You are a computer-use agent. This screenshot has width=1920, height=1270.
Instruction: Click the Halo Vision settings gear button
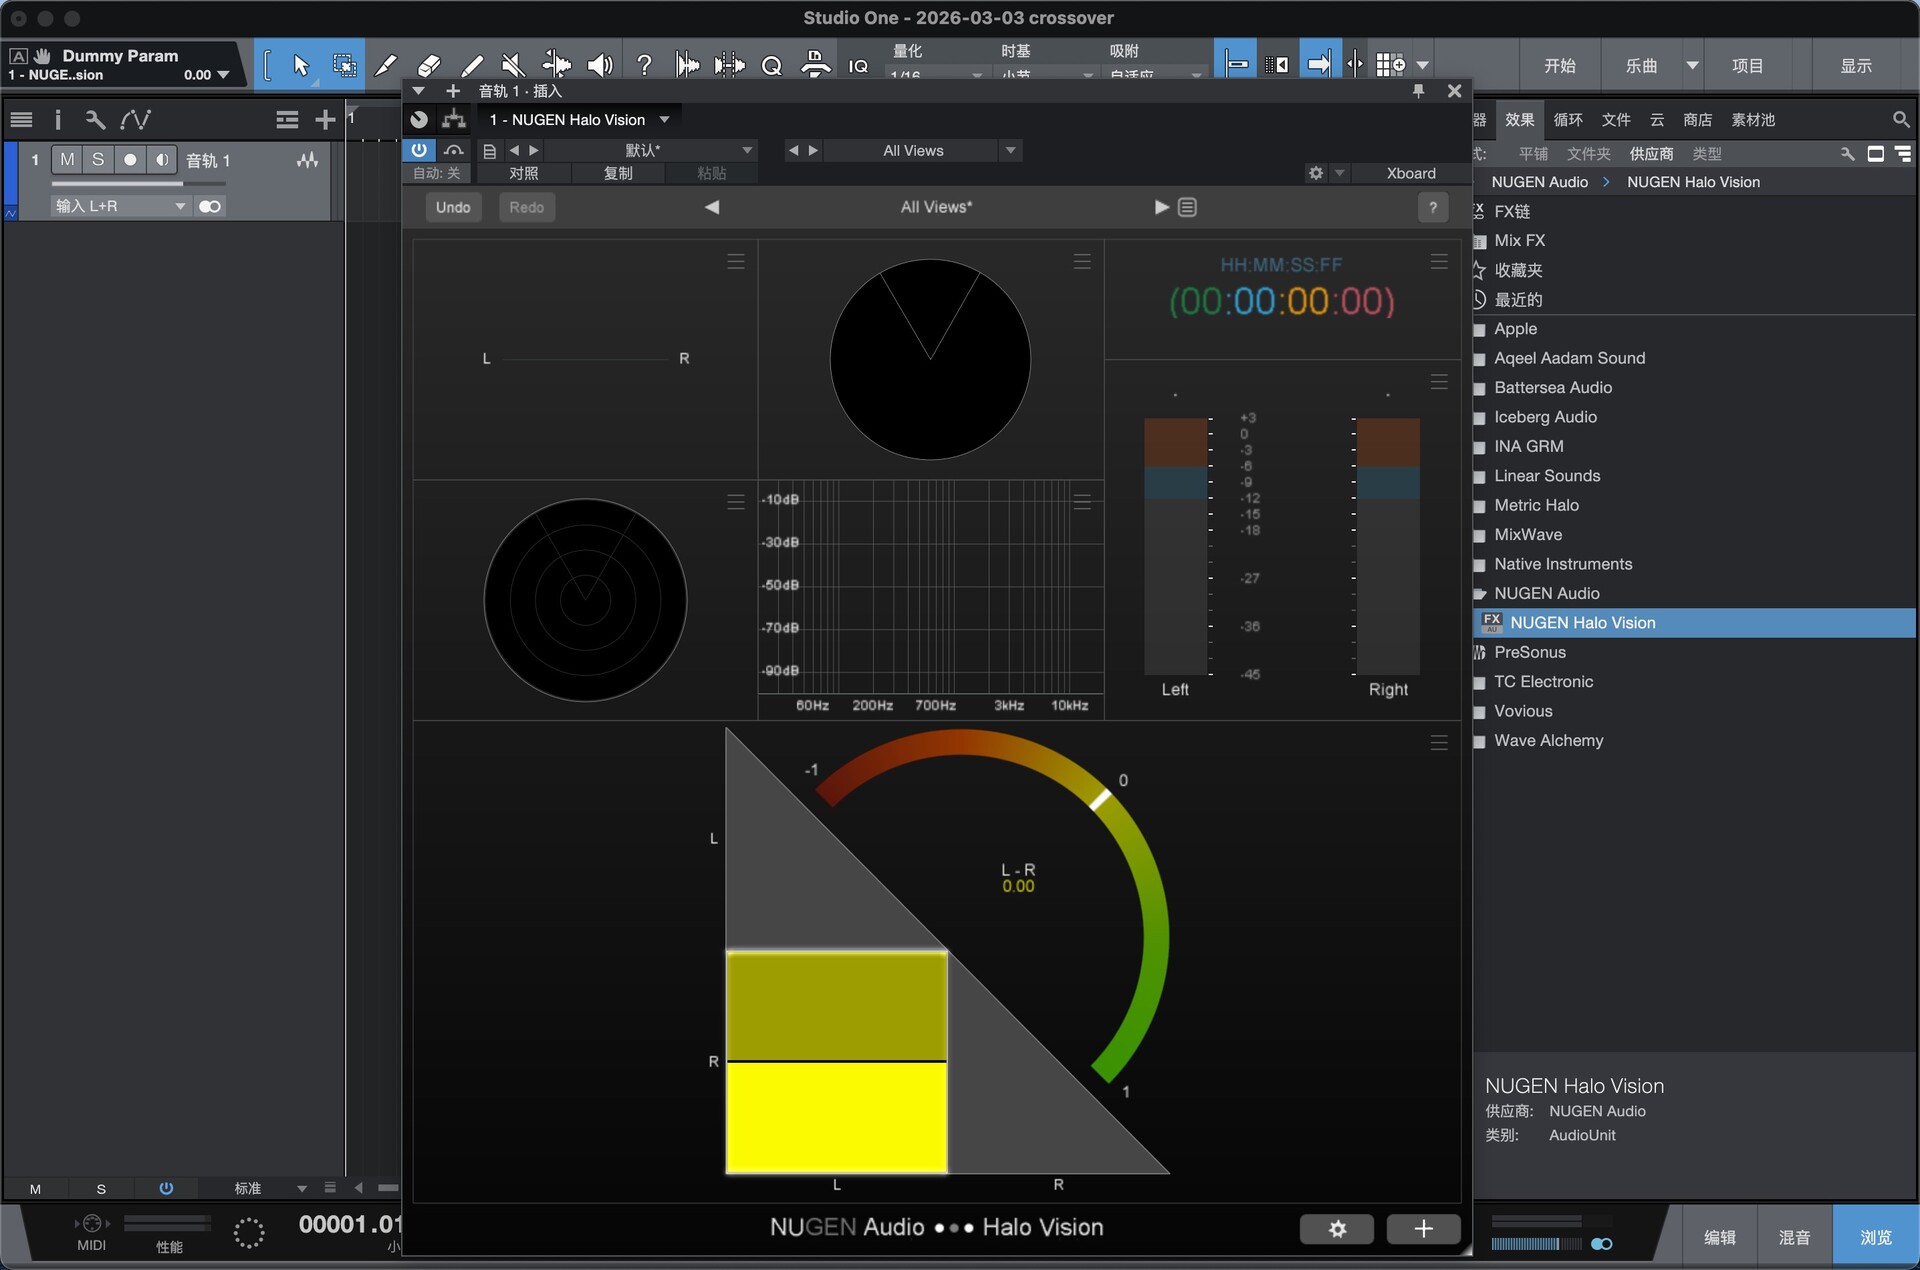(x=1336, y=1228)
